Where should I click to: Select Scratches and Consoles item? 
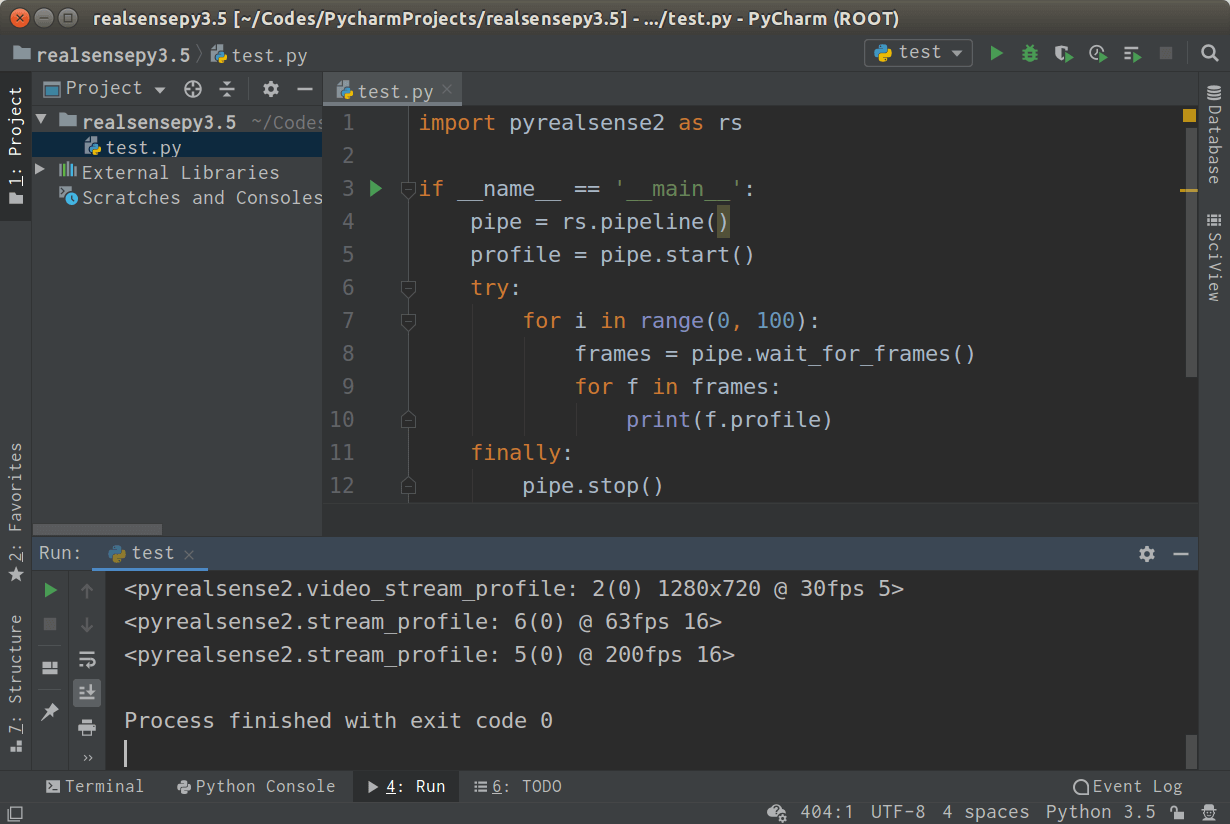pyautogui.click(x=191, y=198)
